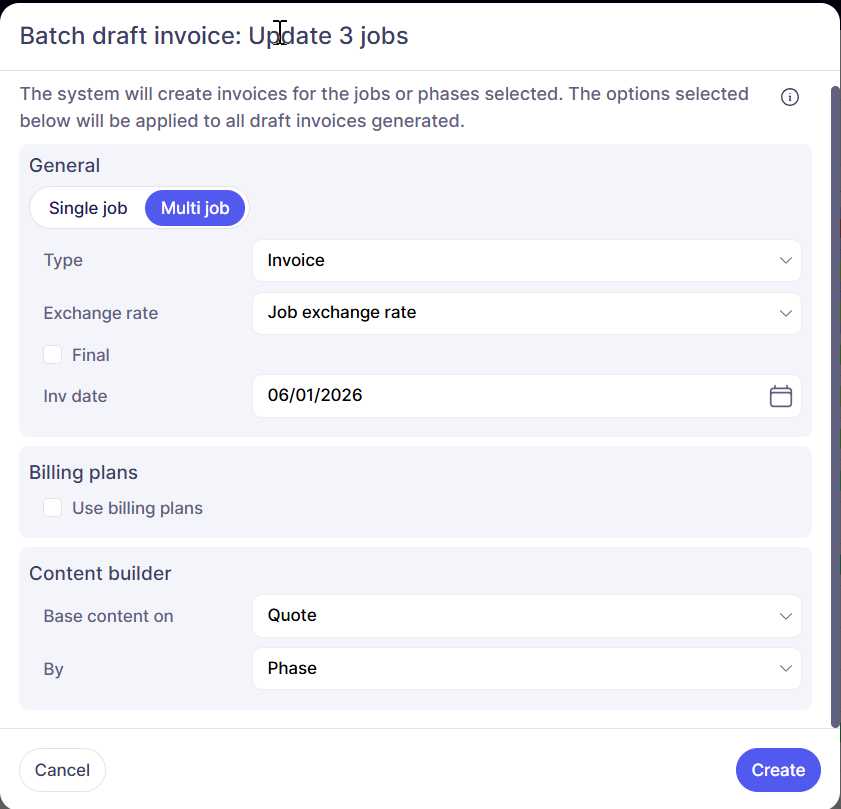
Task: Expand the By dropdown showing Phase
Action: tap(510, 669)
